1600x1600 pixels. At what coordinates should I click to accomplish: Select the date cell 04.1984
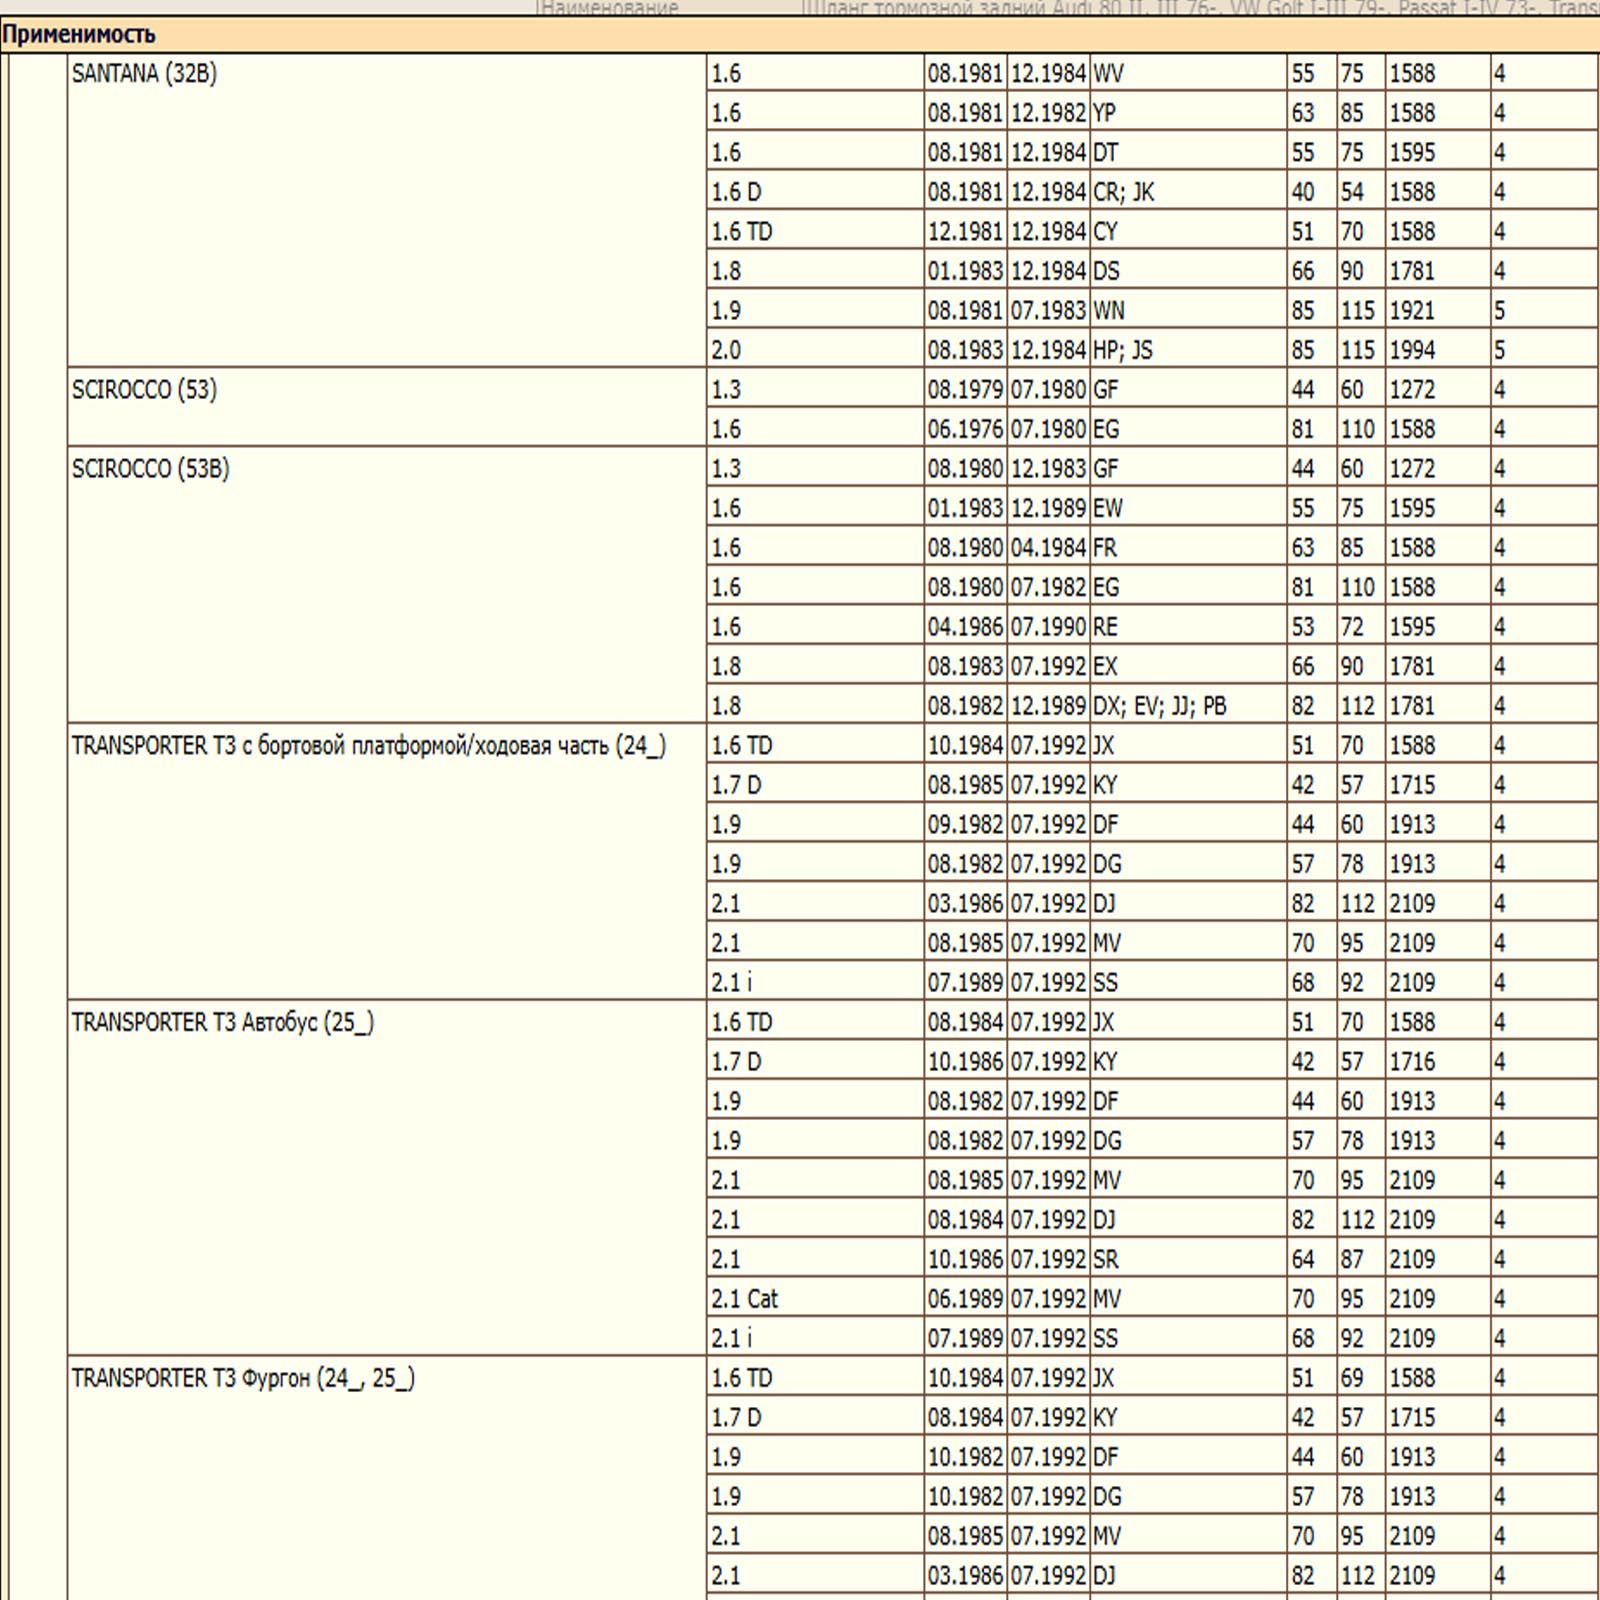coord(1048,548)
